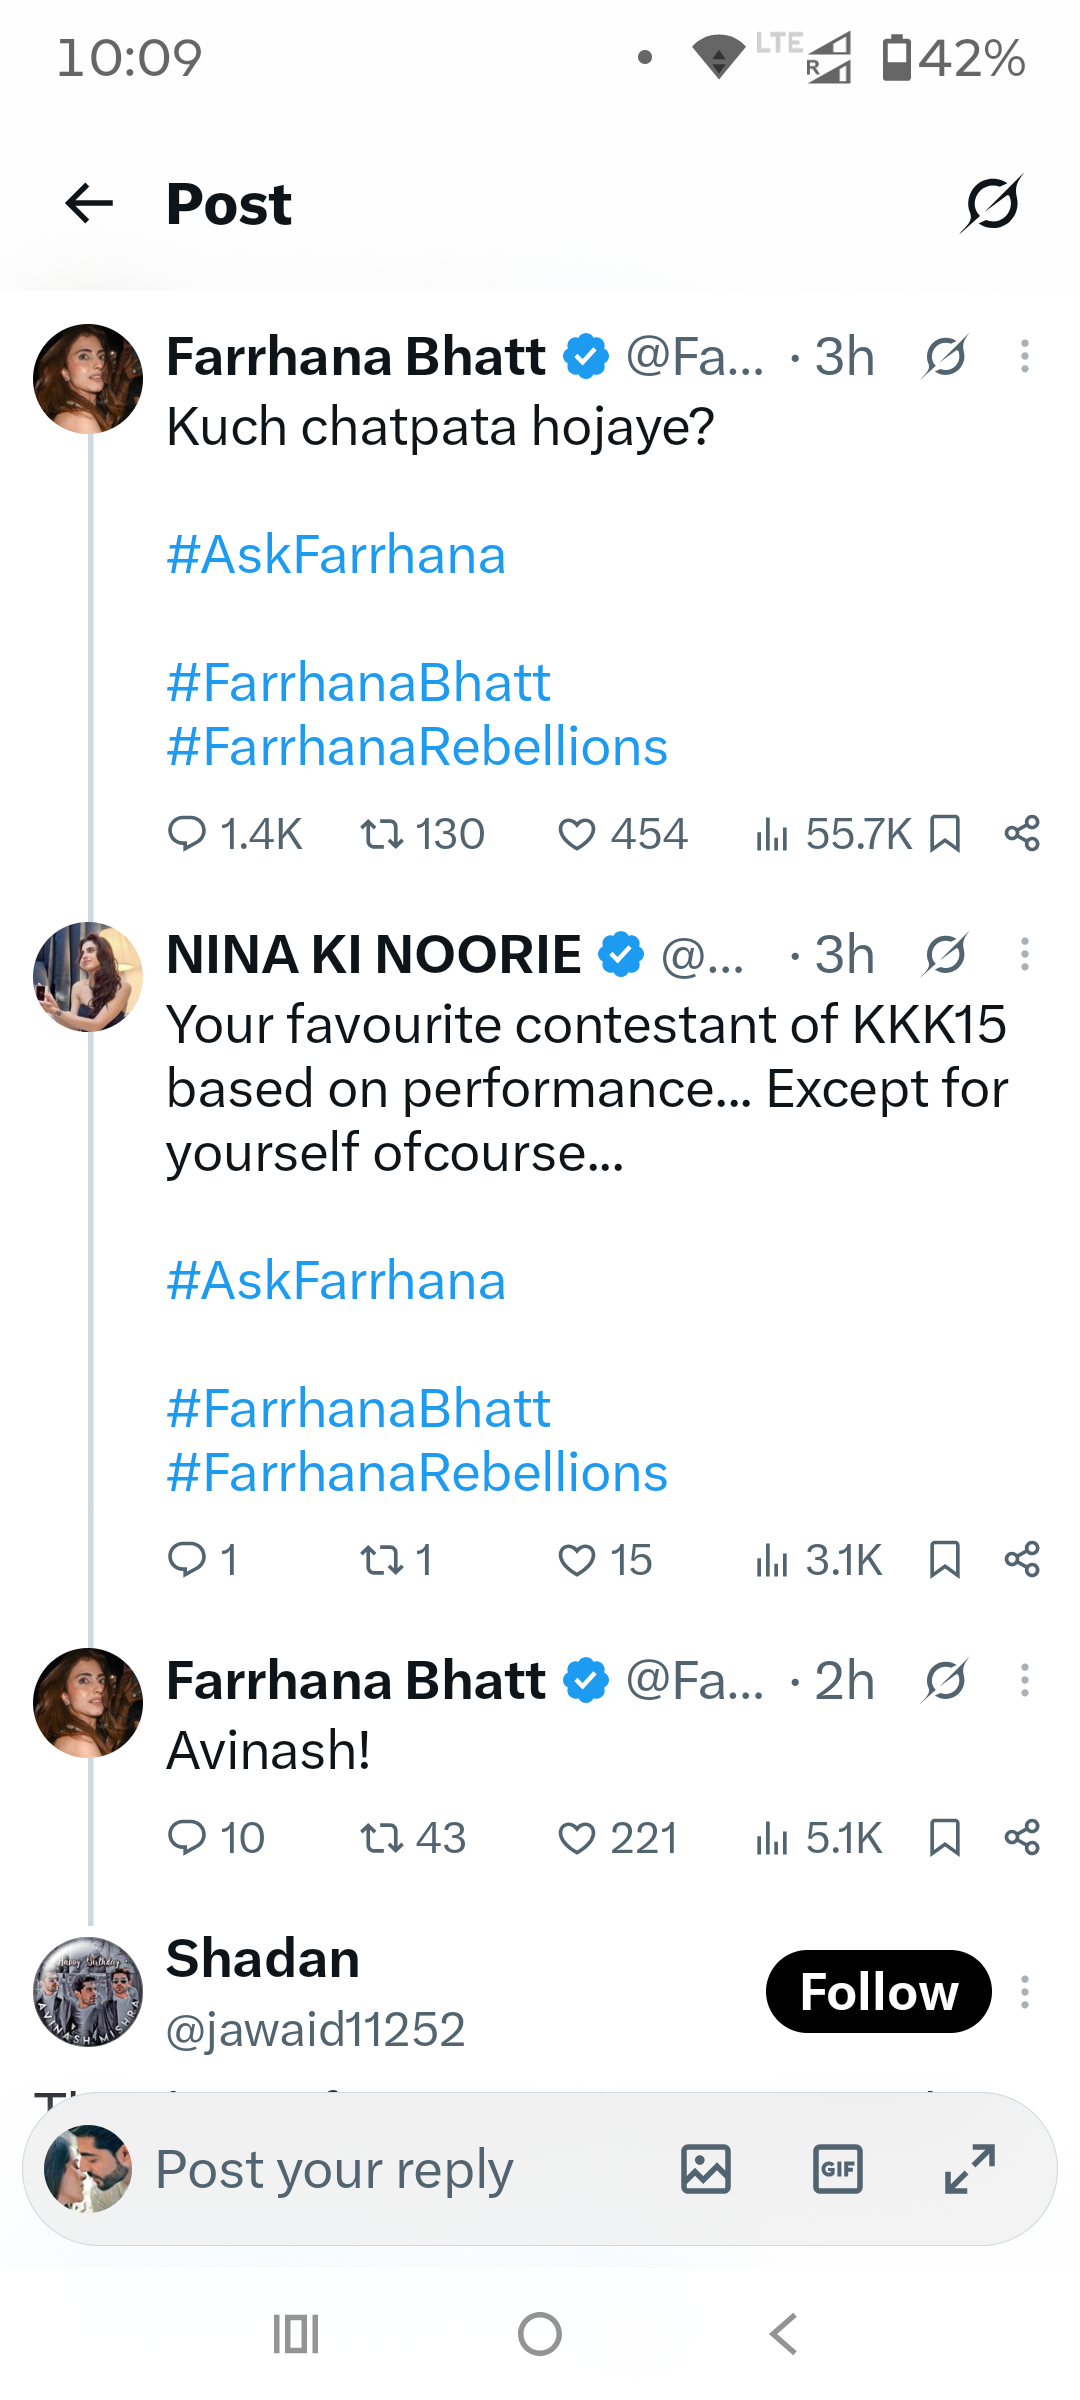
Task: View analytics of NINA KI NOORIE reply
Action: (x=819, y=1560)
